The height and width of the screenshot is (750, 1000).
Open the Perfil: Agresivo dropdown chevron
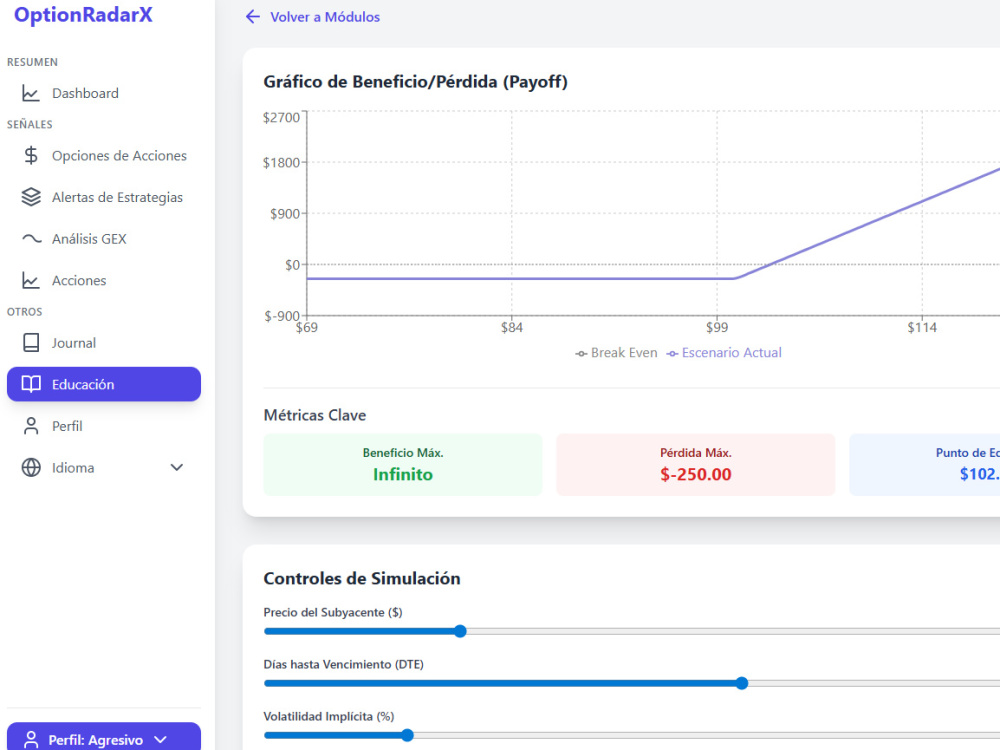pos(161,740)
